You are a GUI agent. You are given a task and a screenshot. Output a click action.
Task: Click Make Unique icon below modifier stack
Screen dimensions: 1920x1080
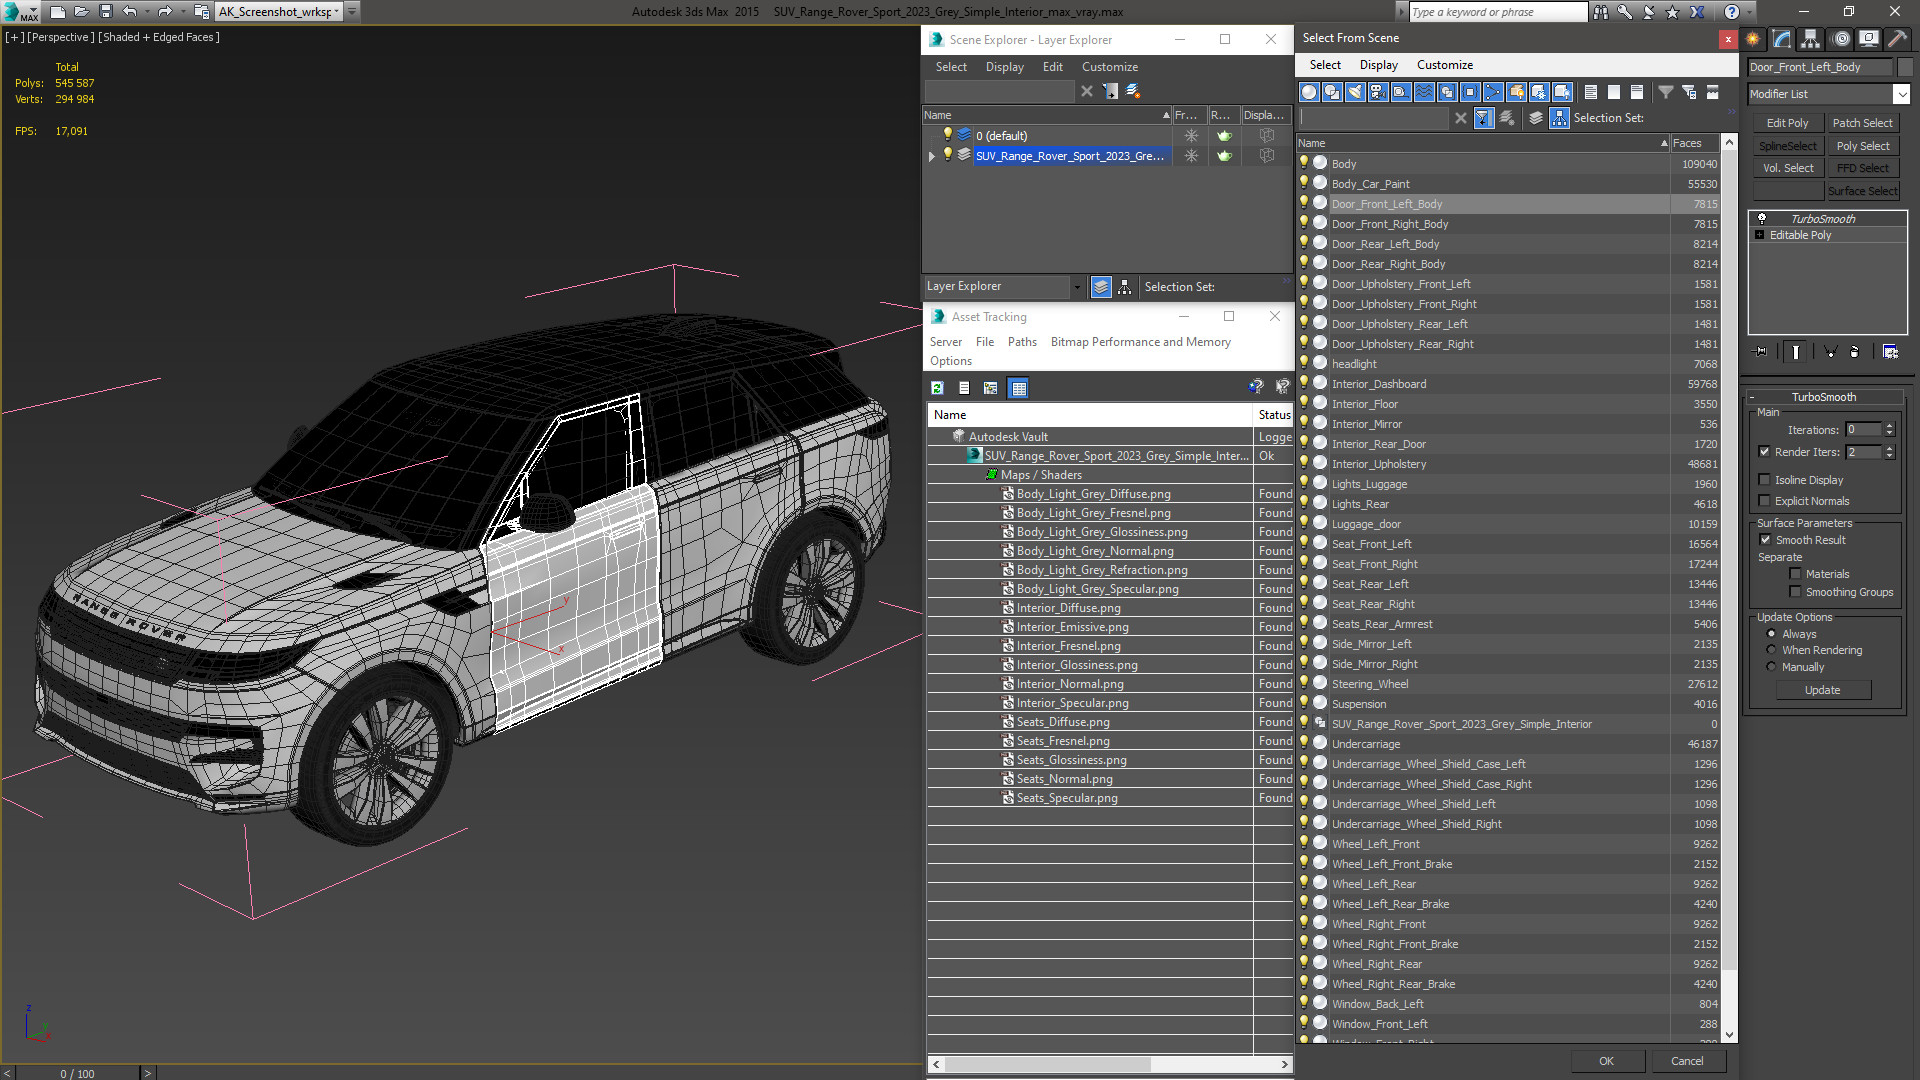pos(1830,352)
